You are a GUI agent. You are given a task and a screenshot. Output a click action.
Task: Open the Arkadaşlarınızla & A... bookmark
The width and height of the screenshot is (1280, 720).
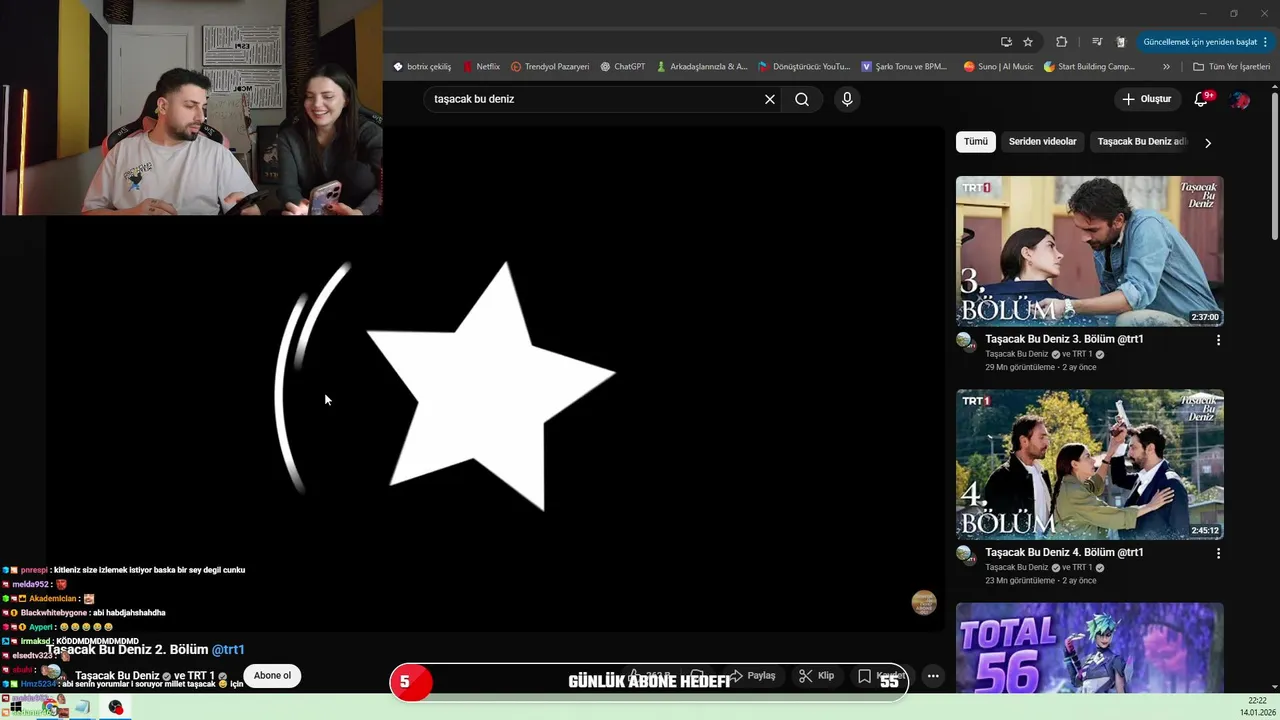[701, 67]
